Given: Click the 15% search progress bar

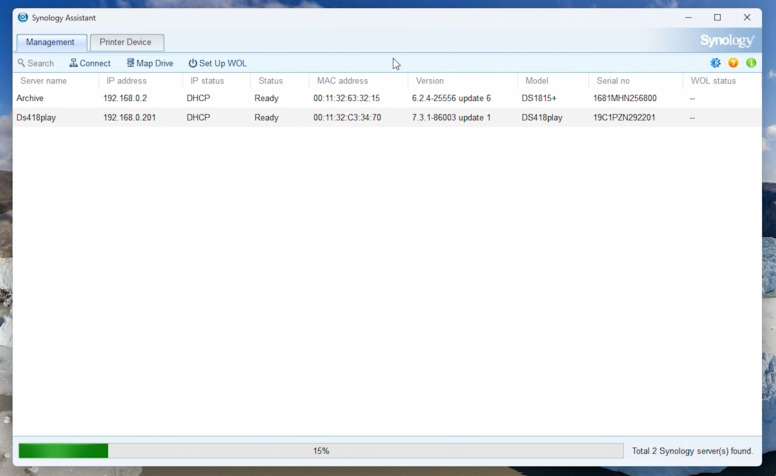Looking at the screenshot, I should 321,451.
